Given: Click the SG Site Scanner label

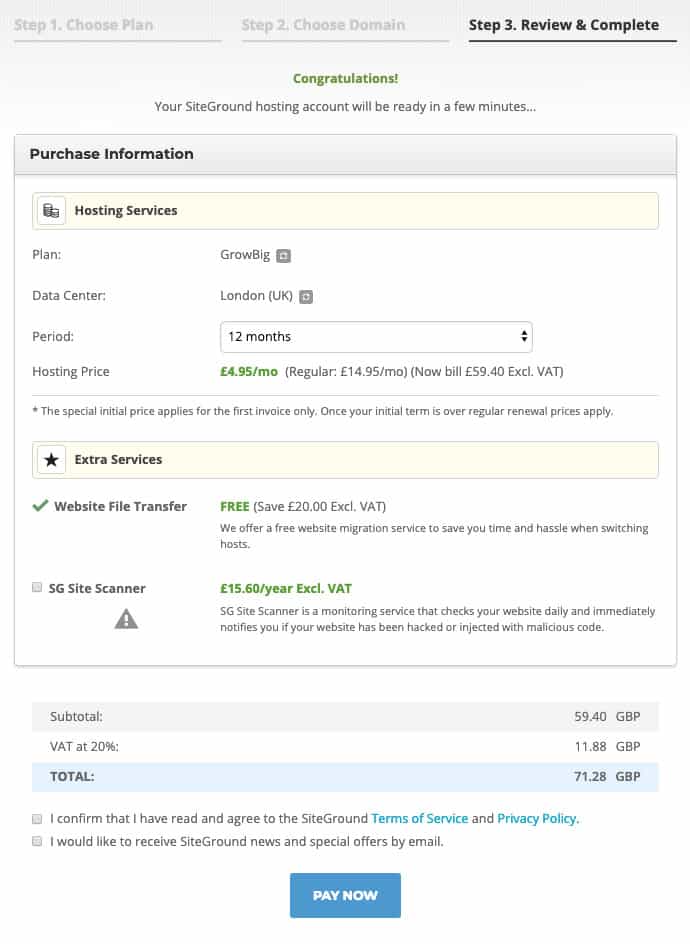Looking at the screenshot, I should 97,588.
